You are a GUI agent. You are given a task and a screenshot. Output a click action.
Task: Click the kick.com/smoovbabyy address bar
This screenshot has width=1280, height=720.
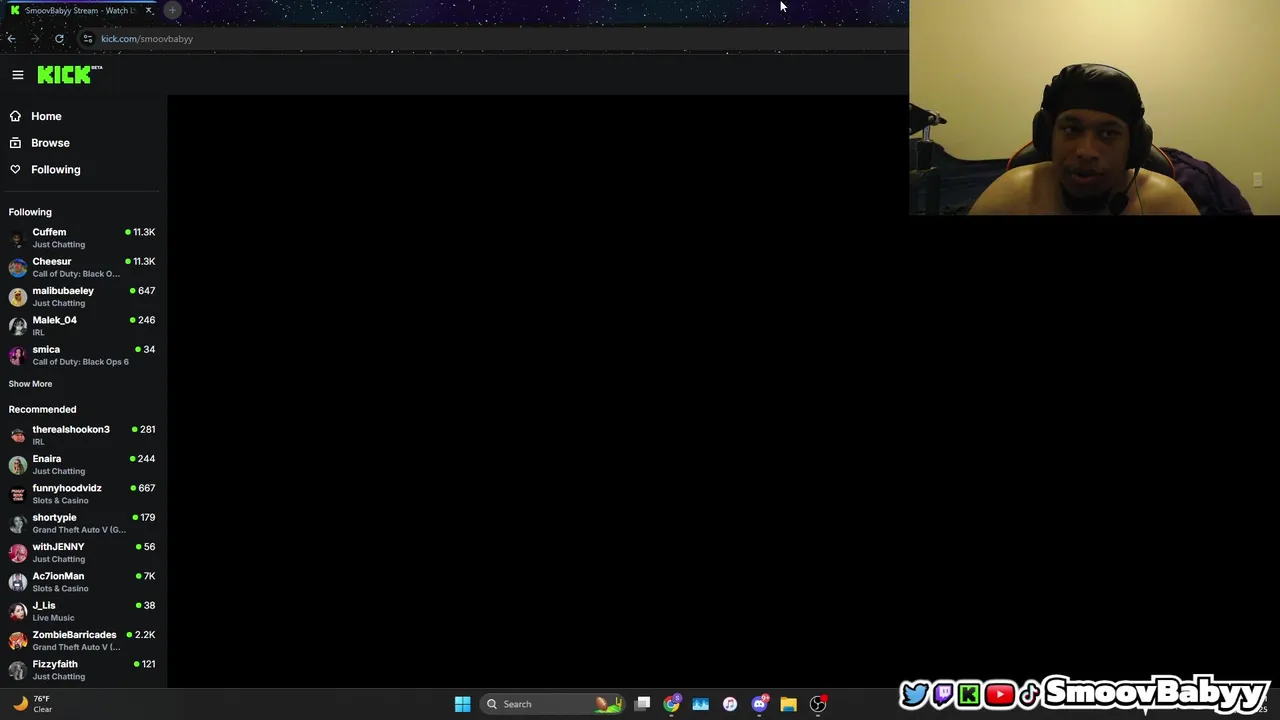[490, 39]
